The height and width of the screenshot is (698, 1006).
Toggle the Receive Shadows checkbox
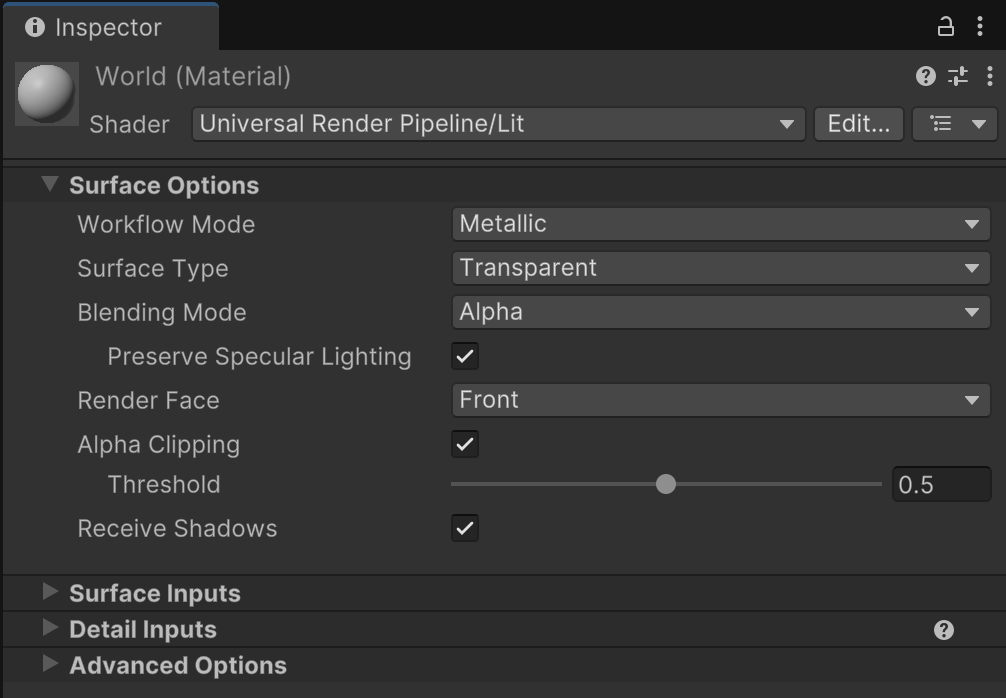coord(465,528)
